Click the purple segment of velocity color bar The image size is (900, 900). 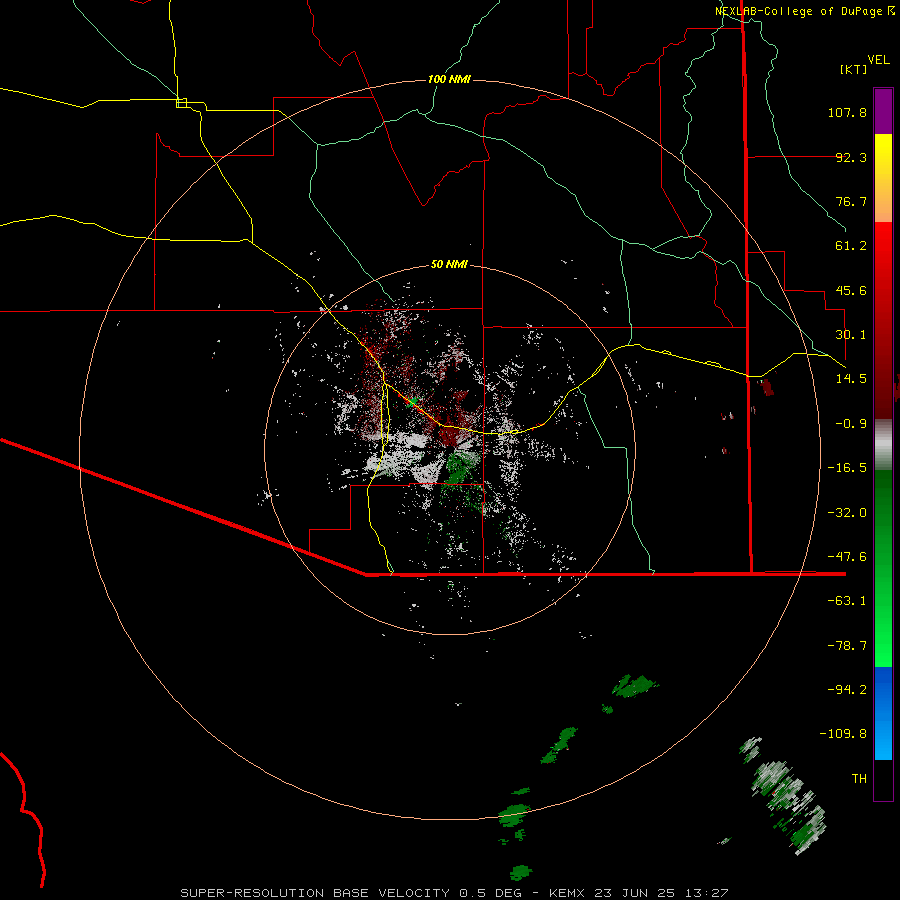pyautogui.click(x=883, y=111)
